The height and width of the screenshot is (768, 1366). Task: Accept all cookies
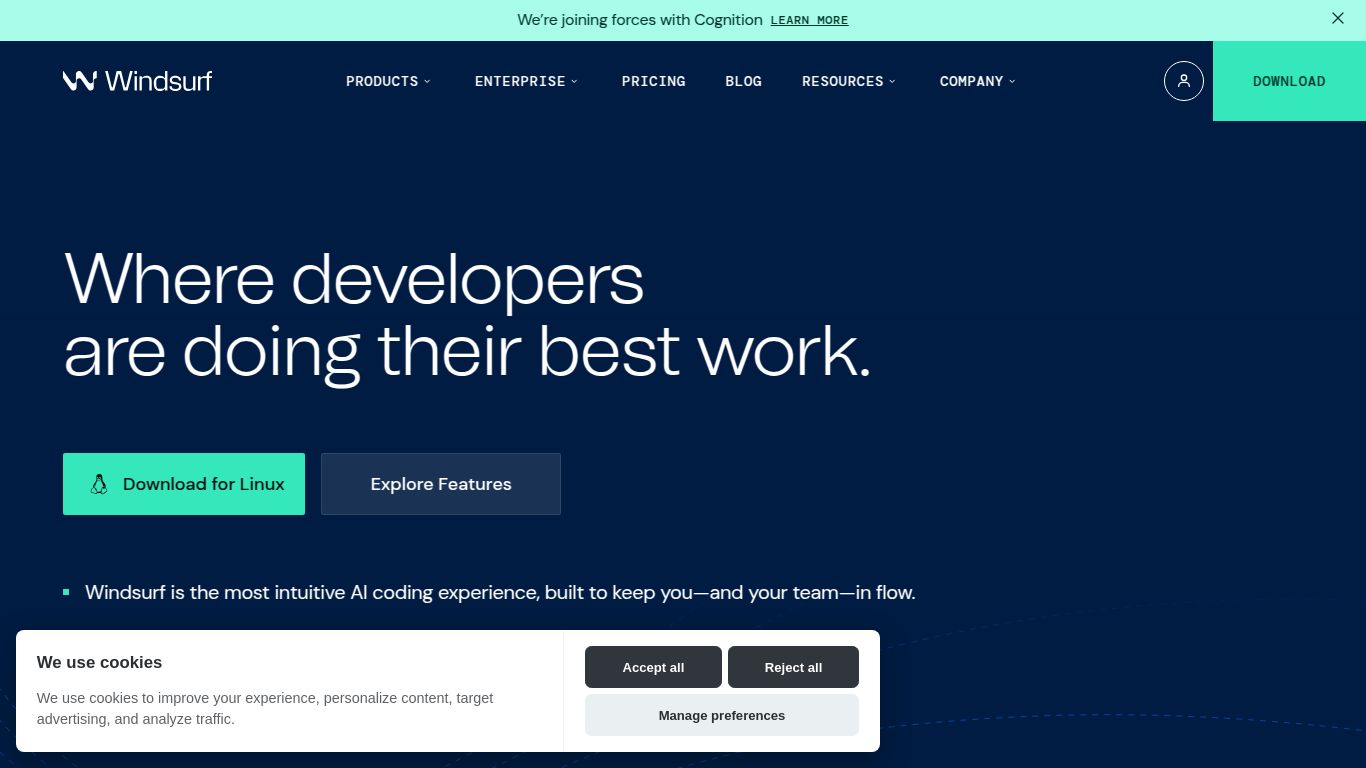[x=653, y=667]
